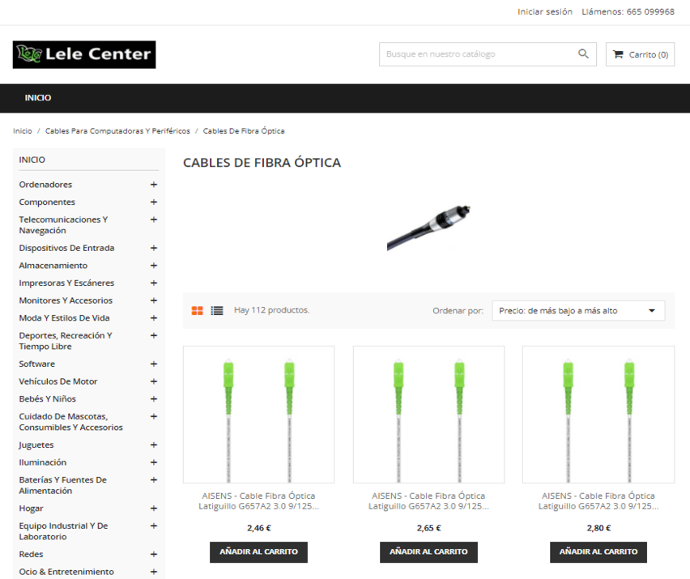The image size is (690, 579).
Task: Switch to grid view of products
Action: (197, 311)
